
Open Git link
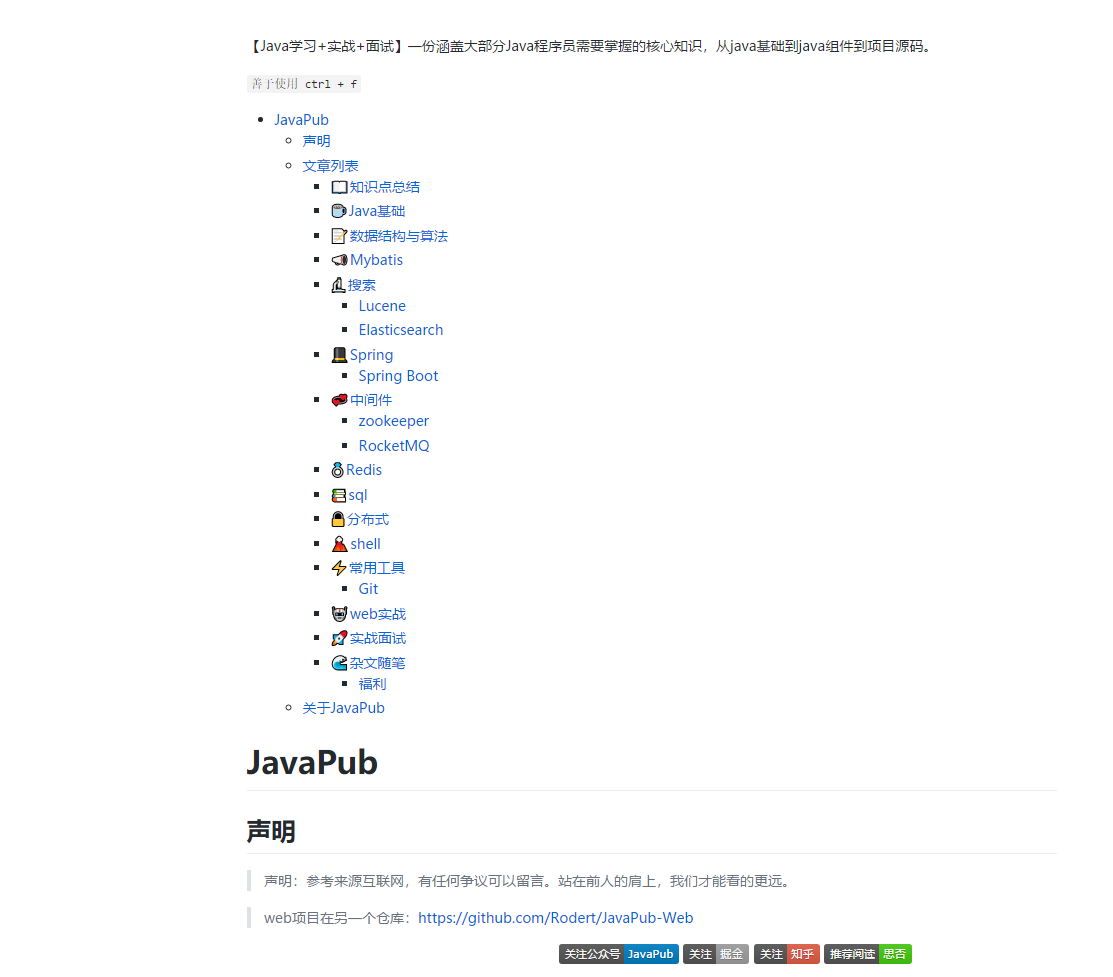coord(368,589)
